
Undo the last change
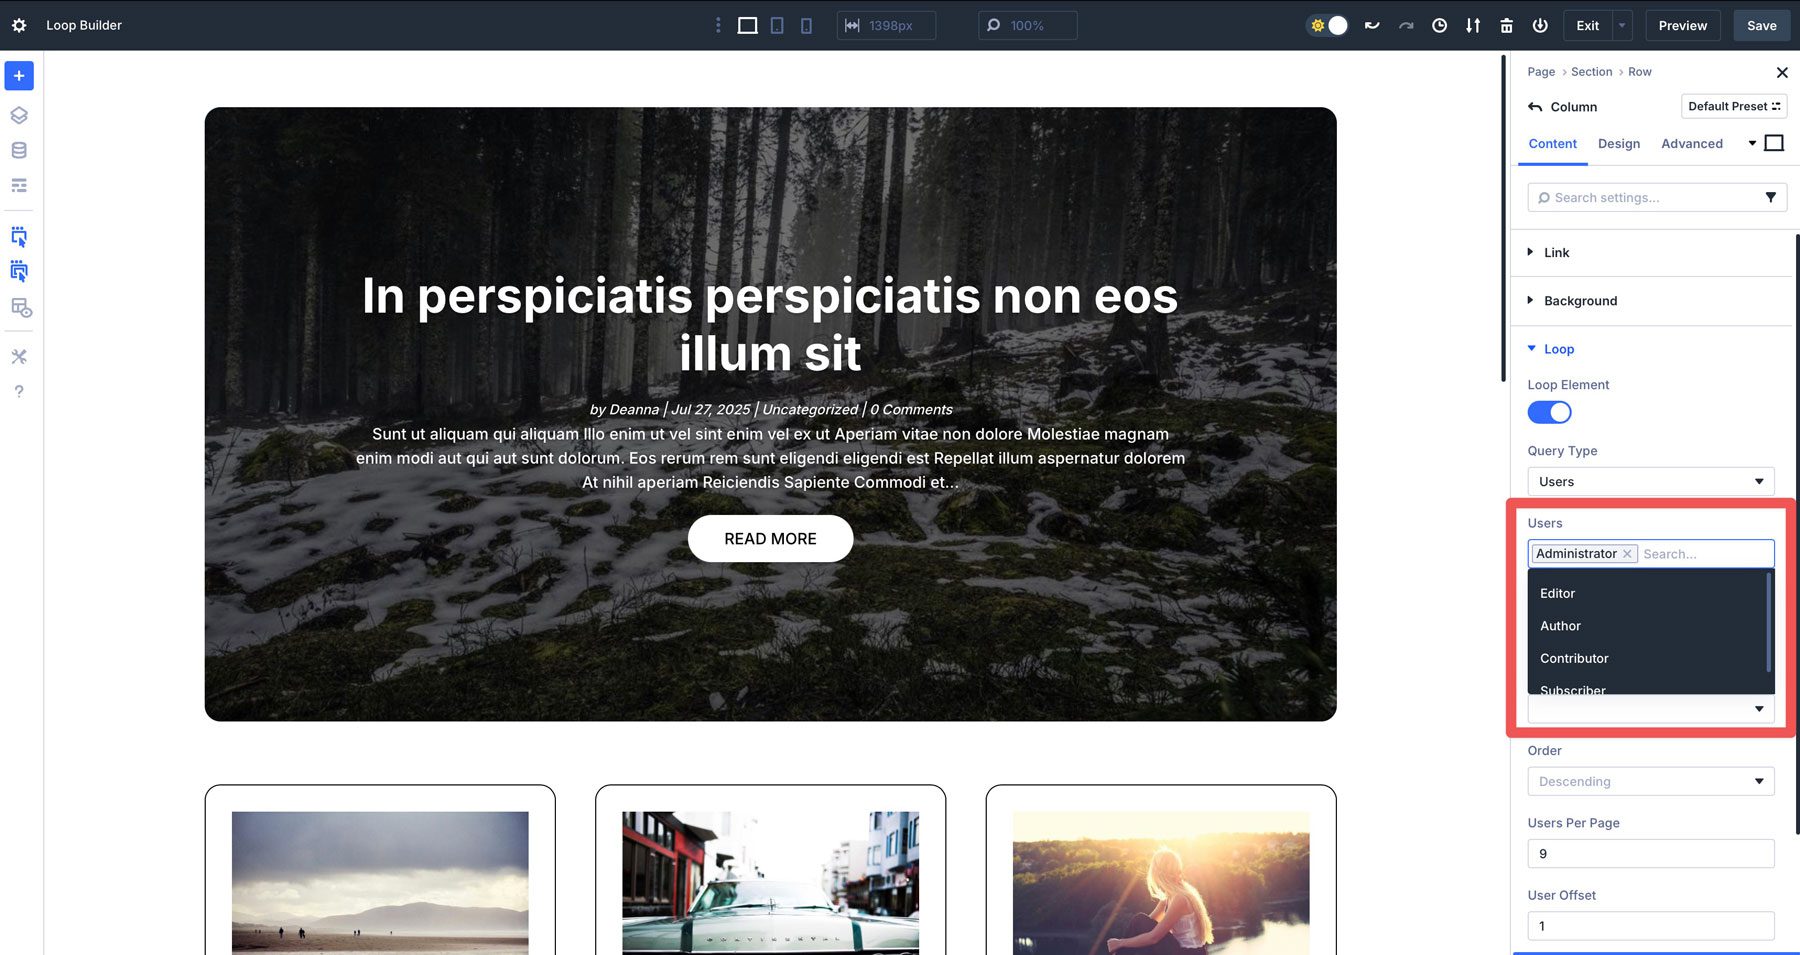click(x=1371, y=25)
